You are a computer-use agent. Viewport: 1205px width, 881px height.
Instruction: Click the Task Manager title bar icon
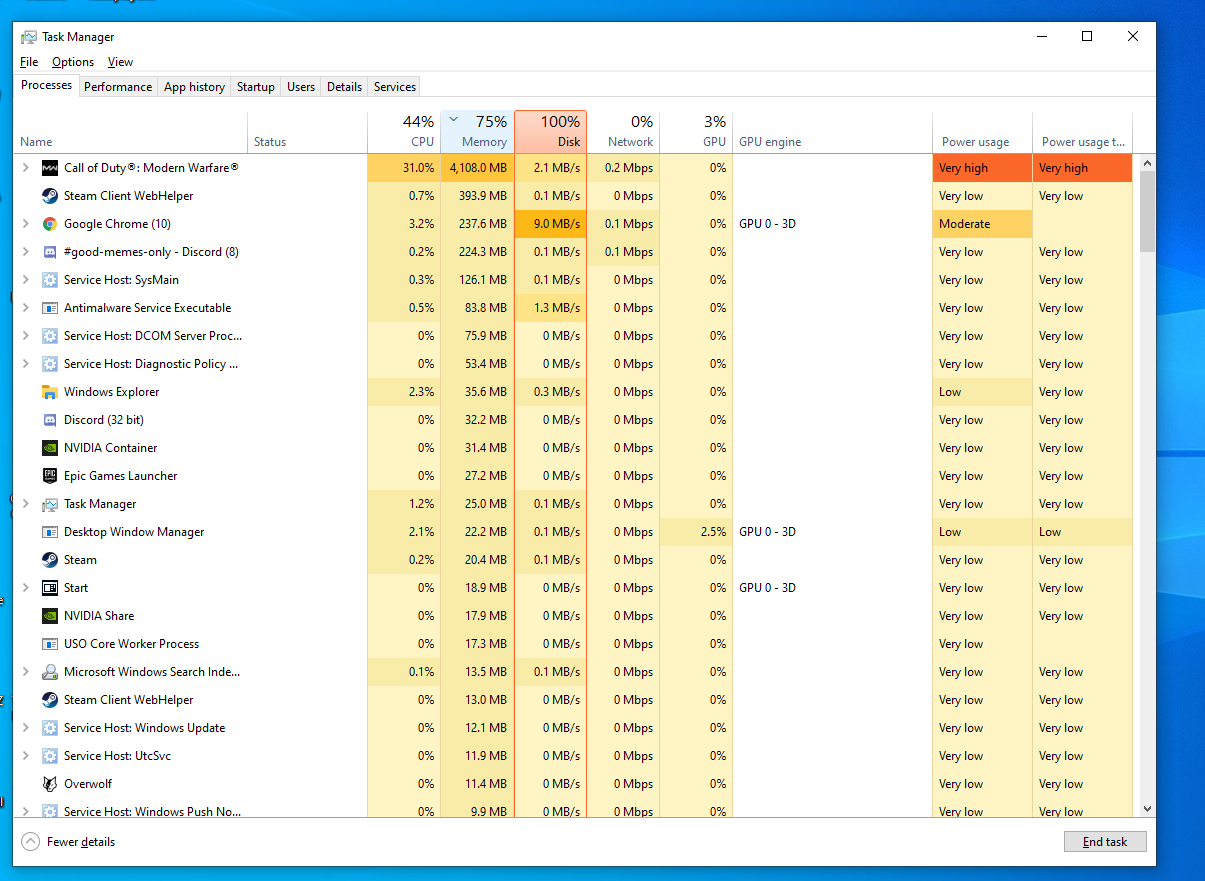click(29, 37)
